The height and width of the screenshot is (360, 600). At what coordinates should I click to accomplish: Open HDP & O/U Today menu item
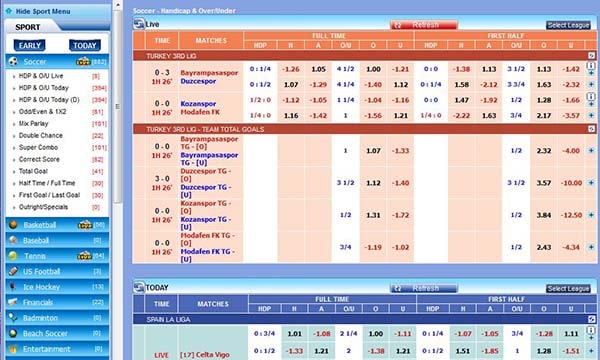tap(44, 88)
